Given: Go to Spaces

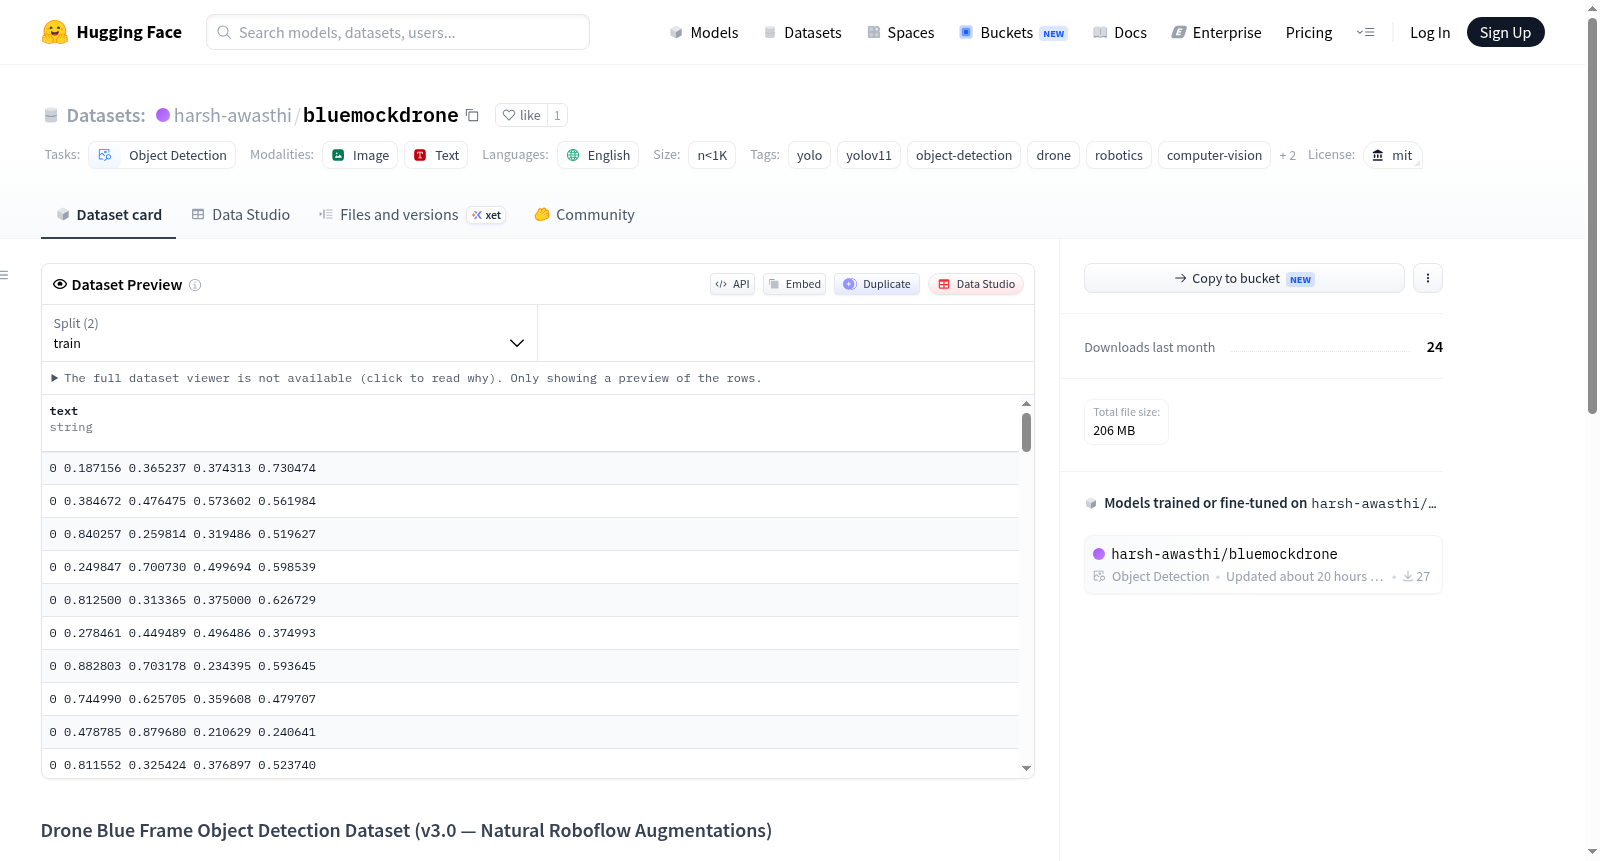Looking at the screenshot, I should tap(900, 32).
